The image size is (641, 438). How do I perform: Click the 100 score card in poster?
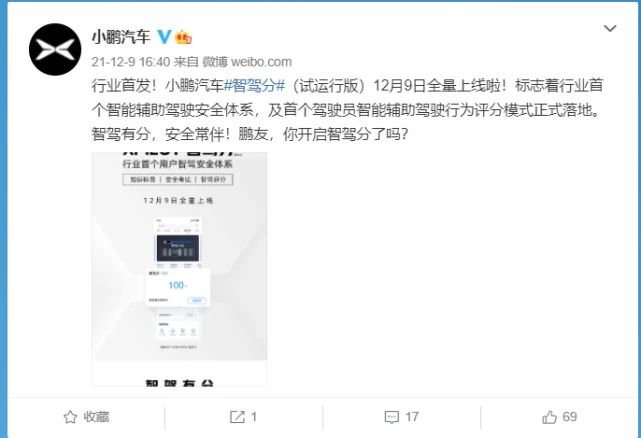178,287
